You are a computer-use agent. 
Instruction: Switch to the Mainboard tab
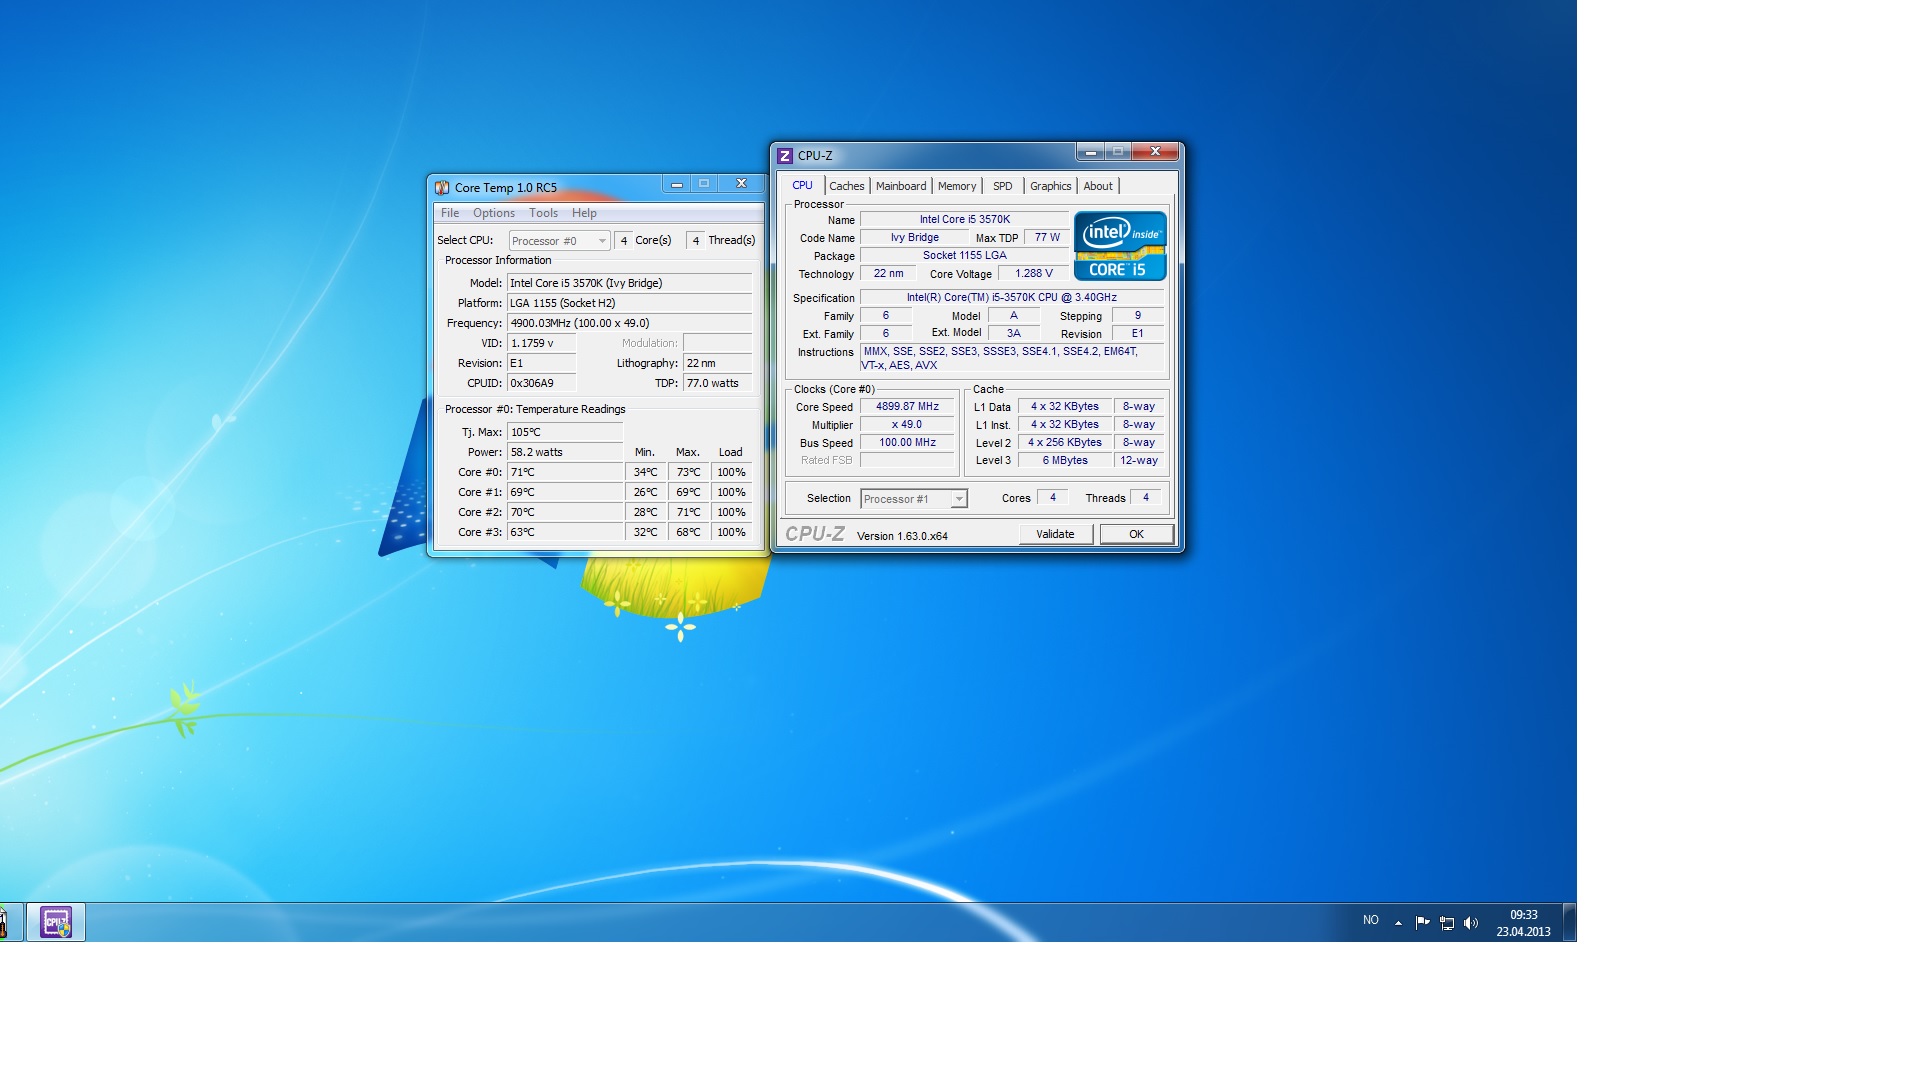coord(901,186)
